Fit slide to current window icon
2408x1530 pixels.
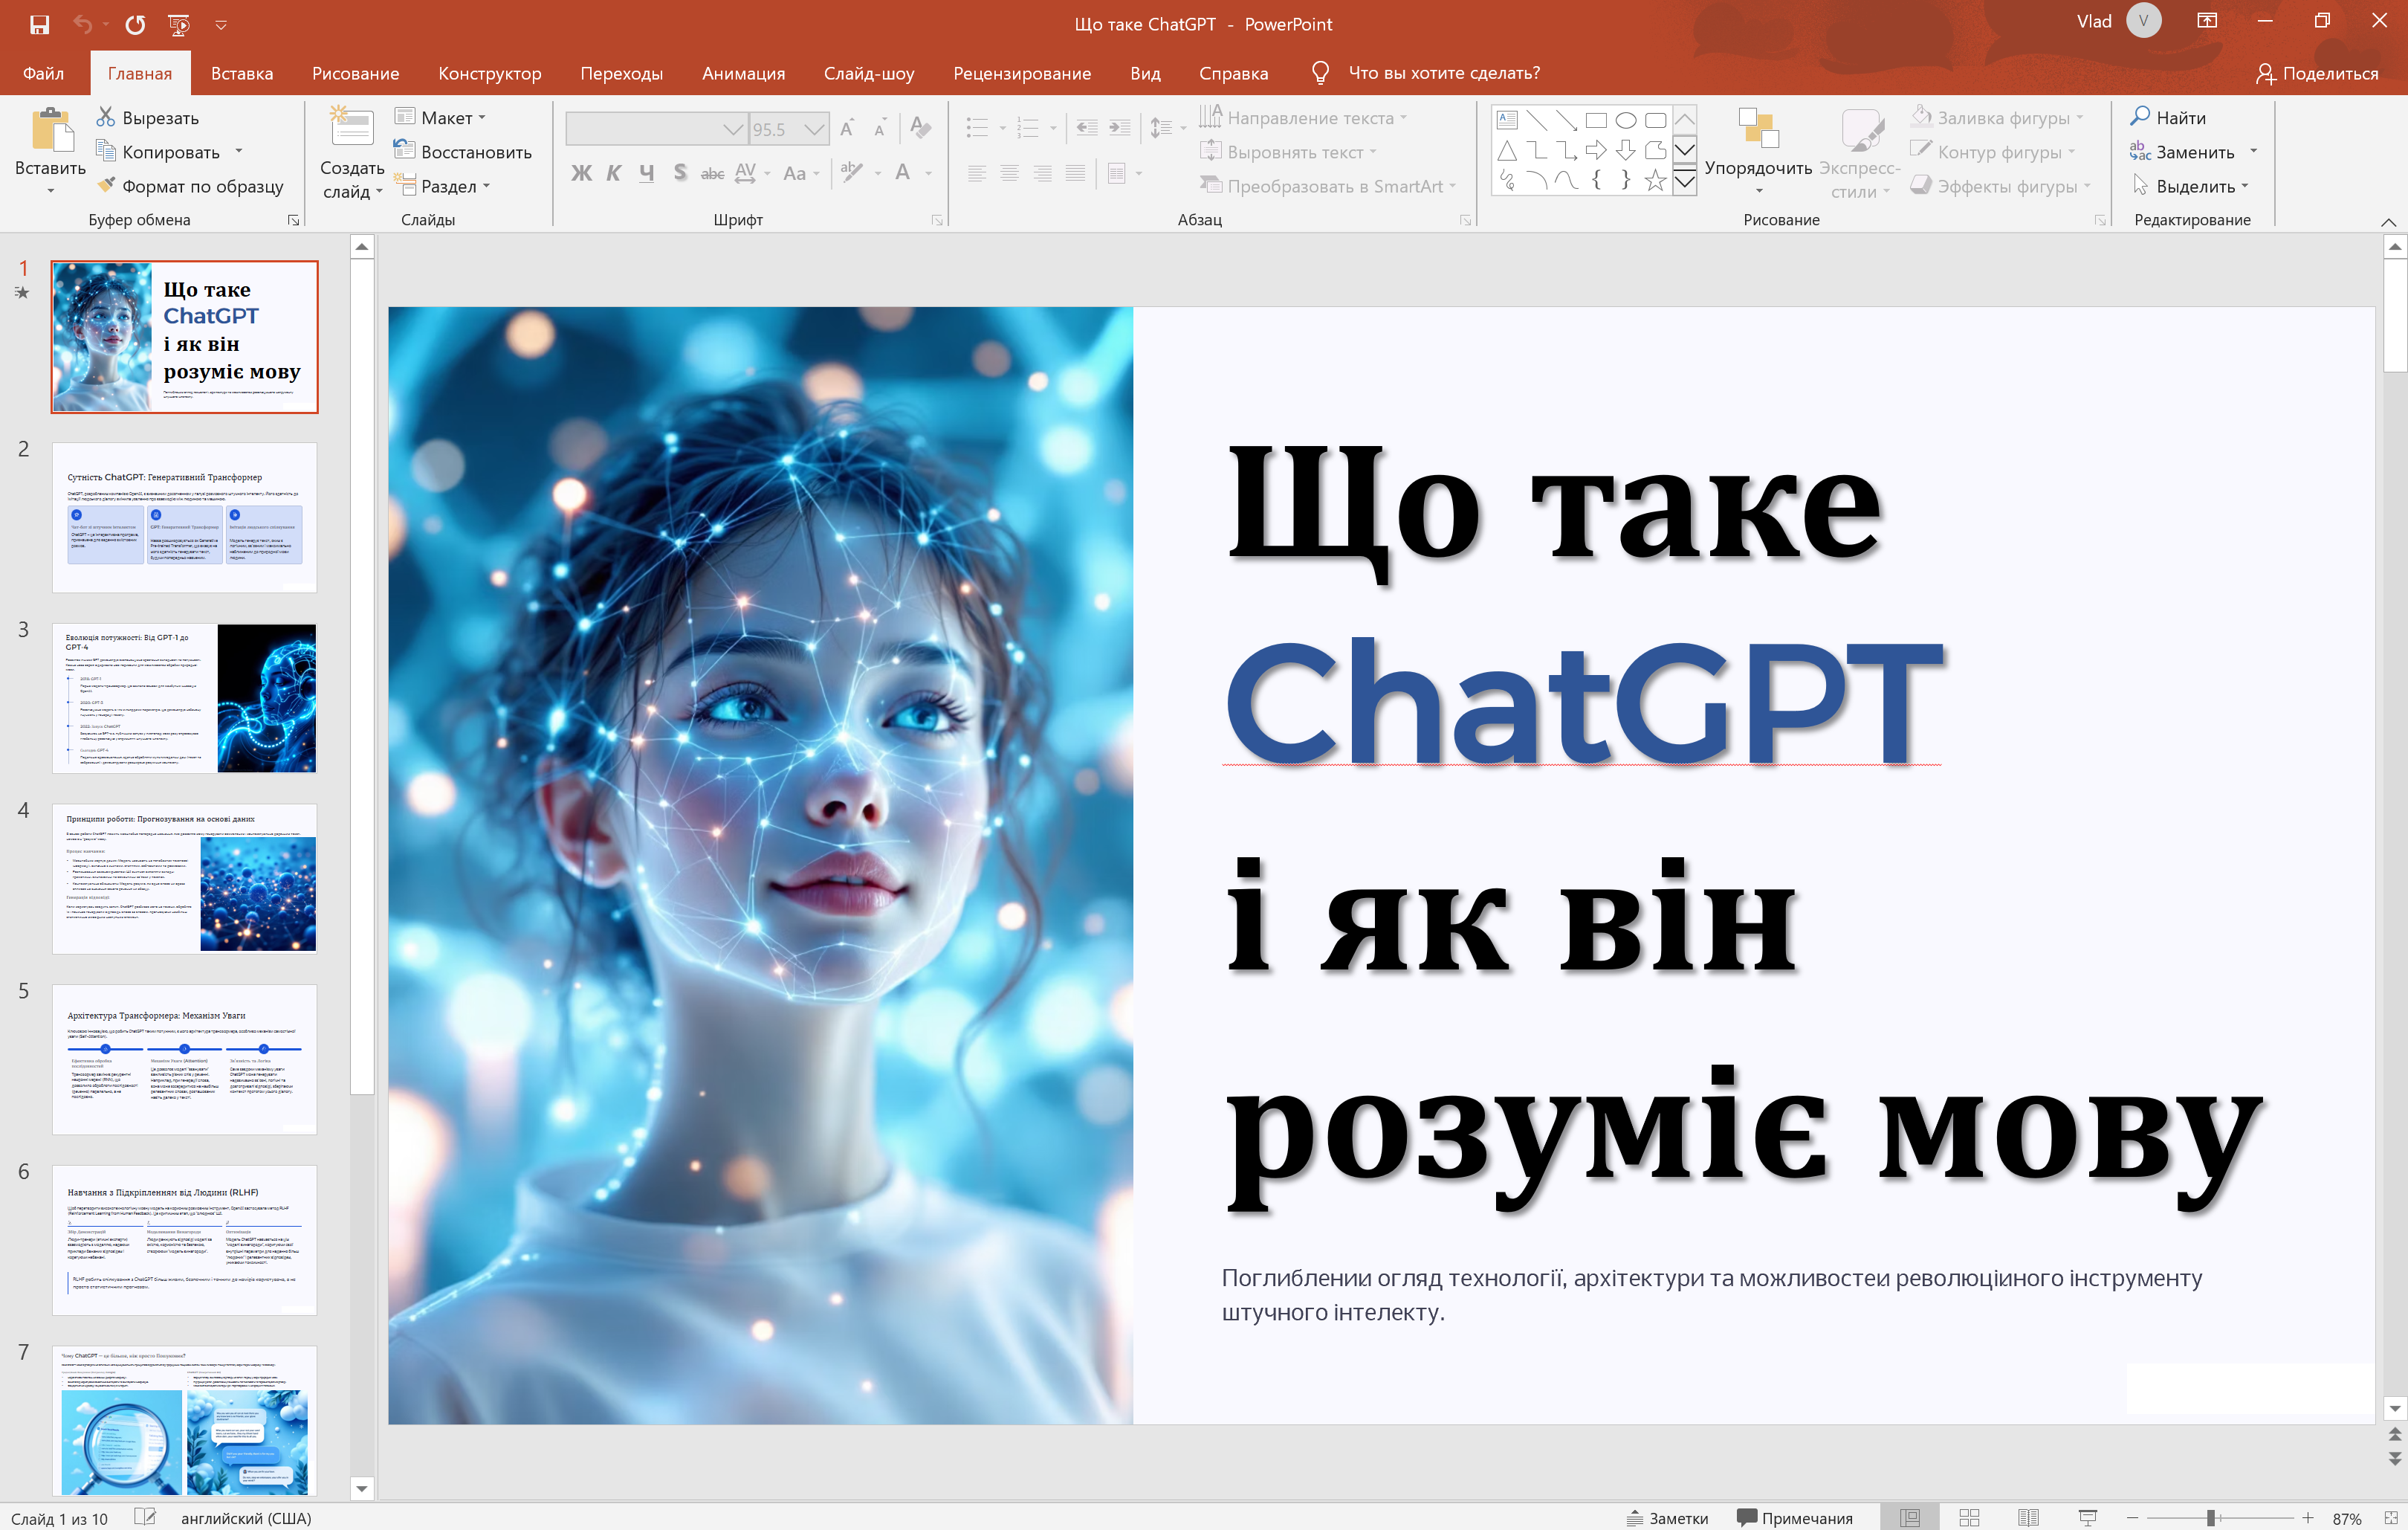pyautogui.click(x=2391, y=1518)
